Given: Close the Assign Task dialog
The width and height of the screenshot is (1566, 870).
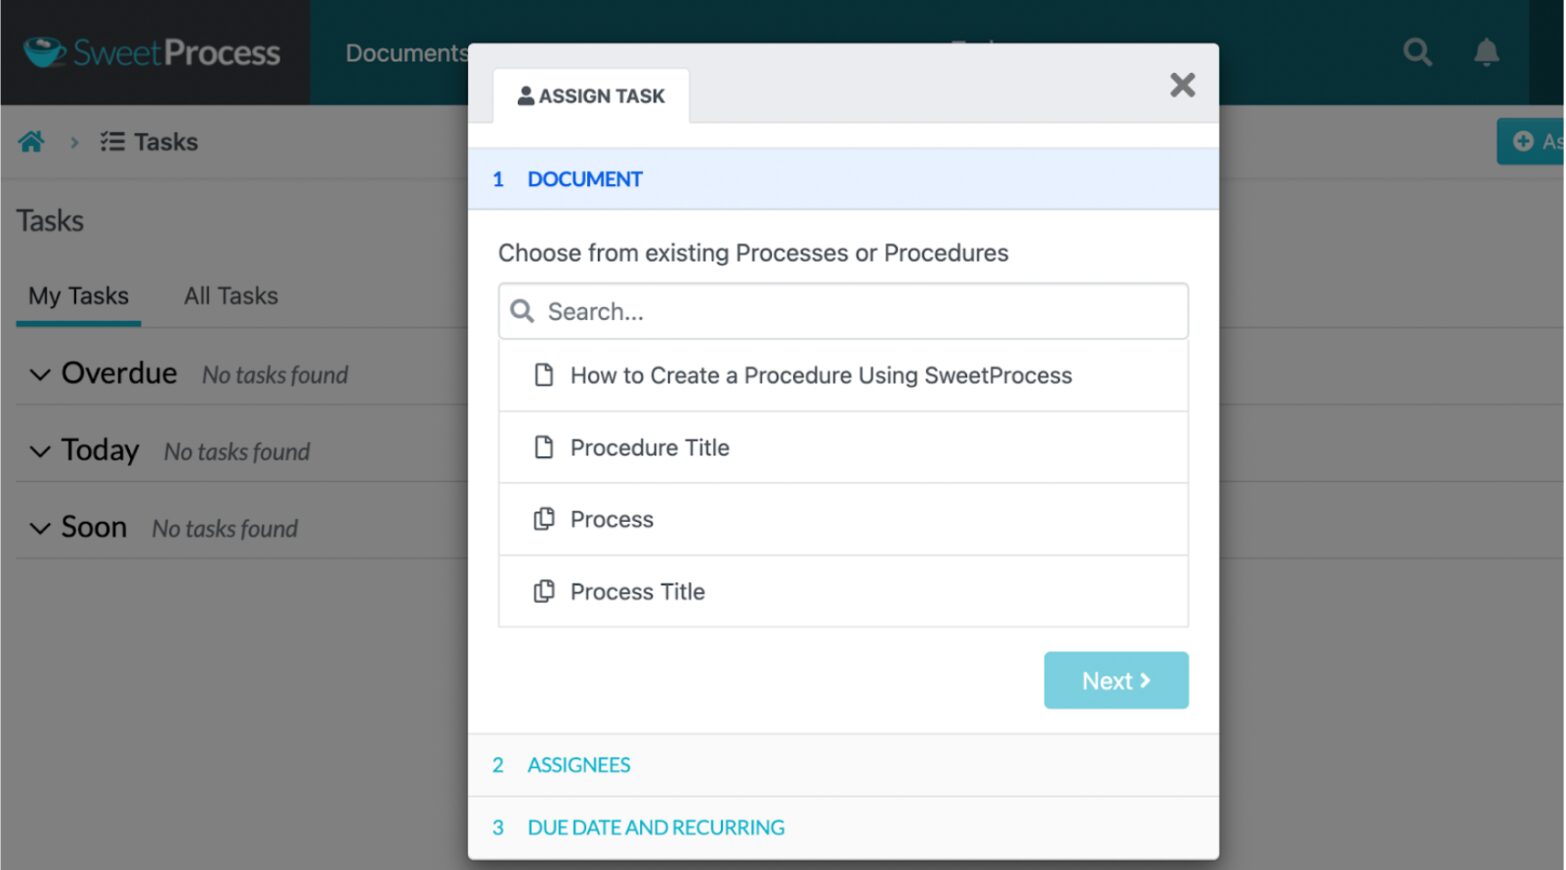Looking at the screenshot, I should pyautogui.click(x=1182, y=85).
